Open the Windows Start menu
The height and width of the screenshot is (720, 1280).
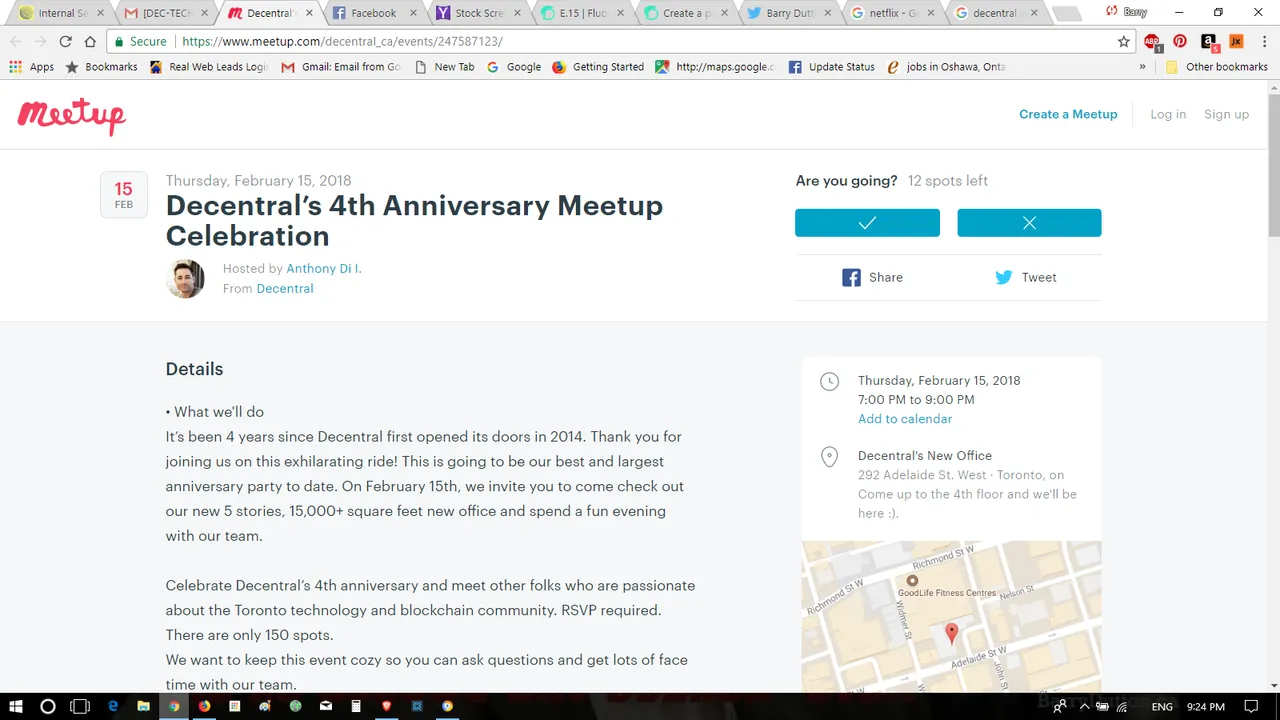[x=15, y=706]
